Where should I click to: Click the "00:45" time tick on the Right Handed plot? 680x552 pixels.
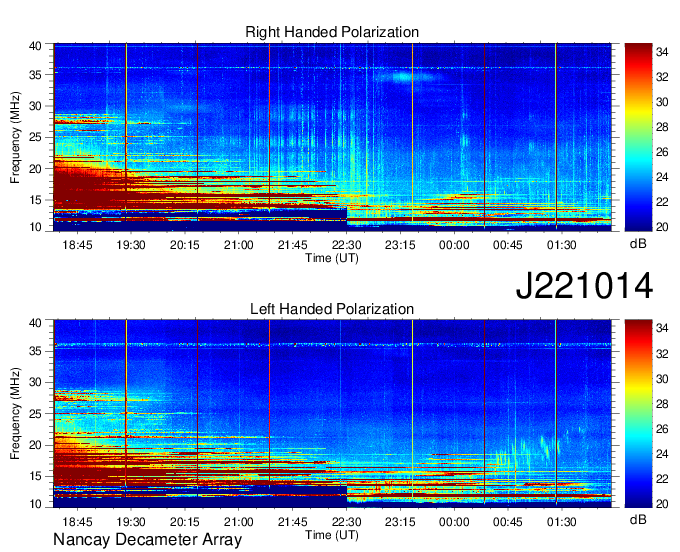(x=508, y=245)
